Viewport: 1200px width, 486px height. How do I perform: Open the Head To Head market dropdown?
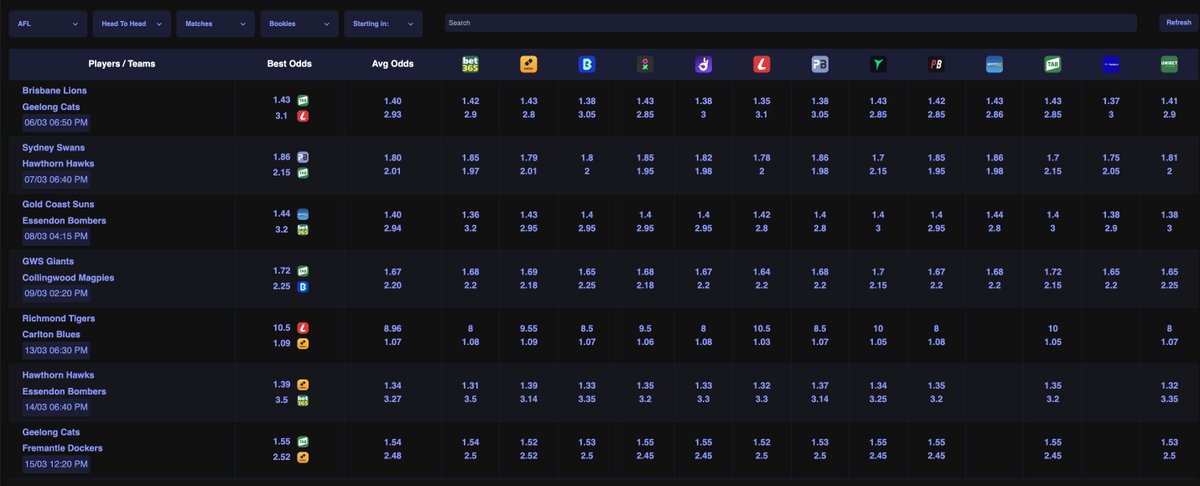tap(132, 24)
